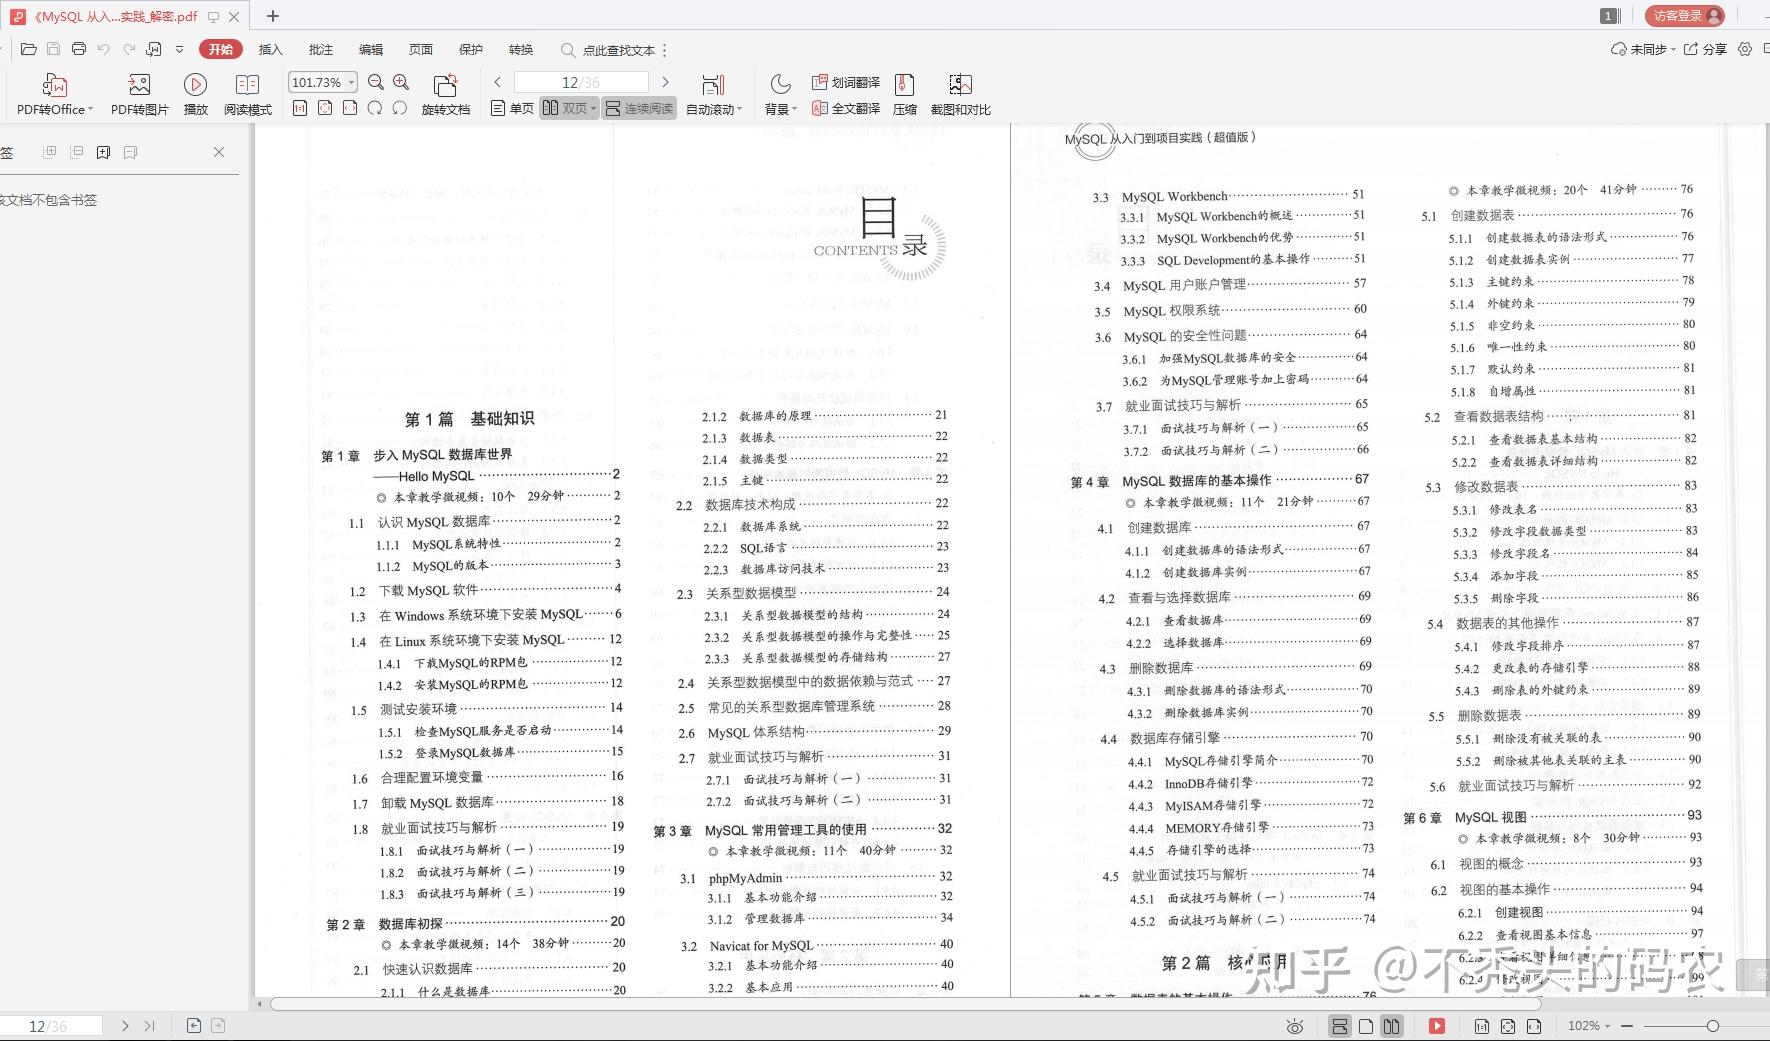Image resolution: width=1770 pixels, height=1041 pixels.
Task: Toggle eye-protection mode in status bar
Action: pos(1294,1026)
